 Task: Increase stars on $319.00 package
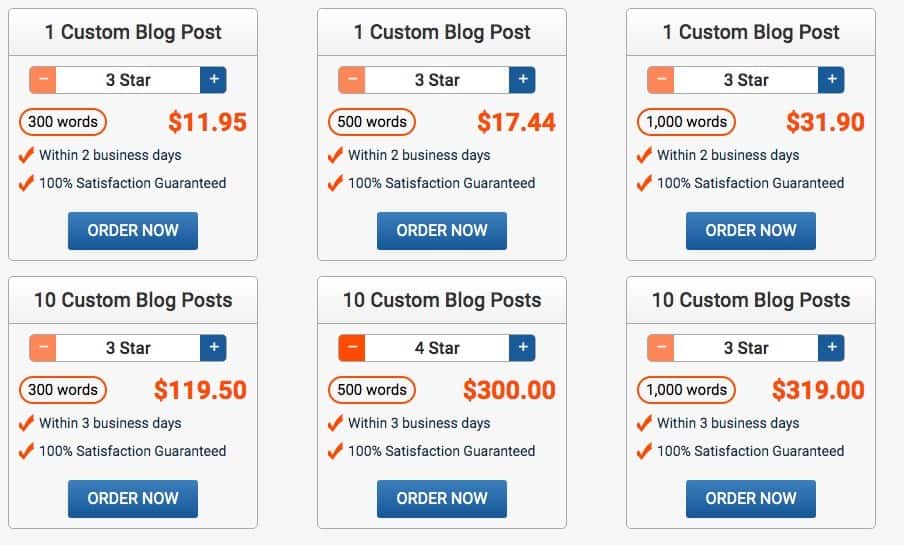coord(831,348)
